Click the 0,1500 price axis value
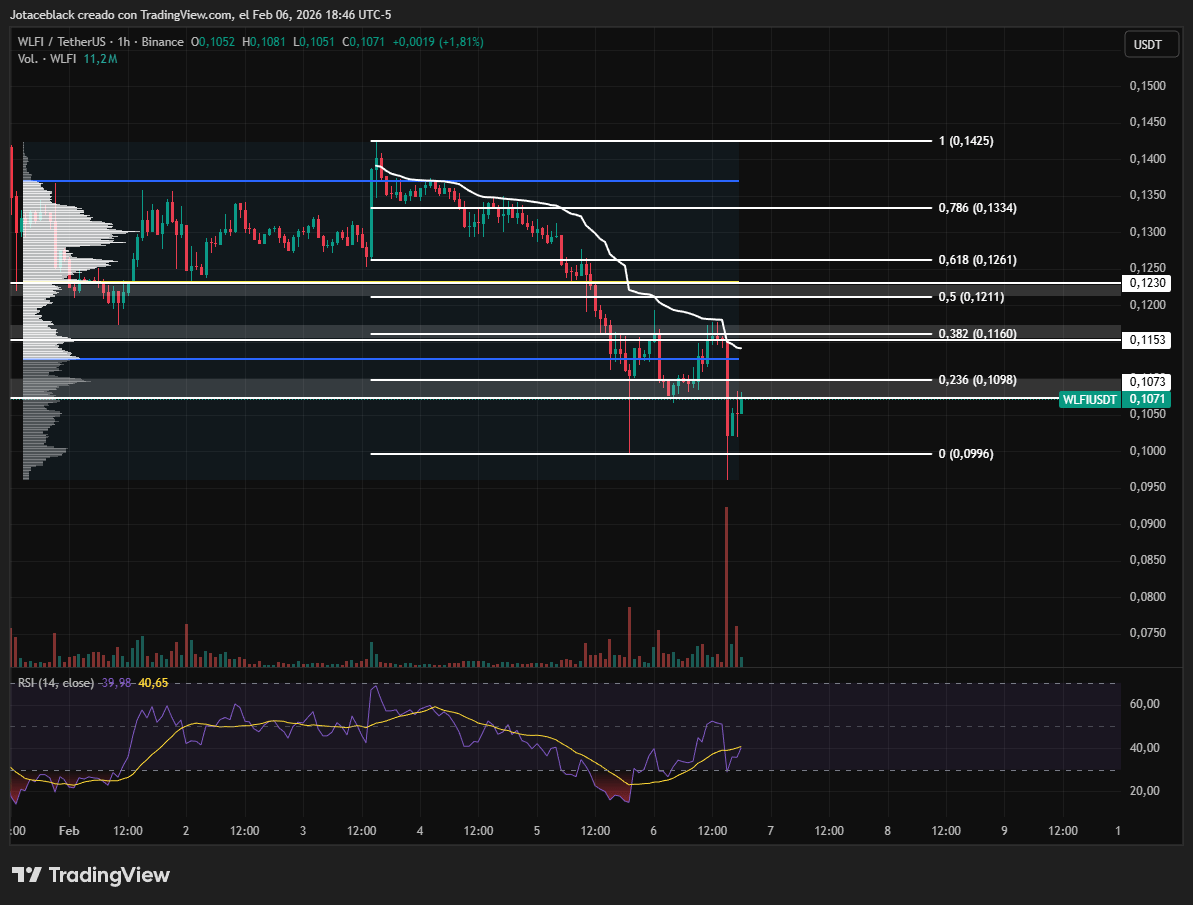The height and width of the screenshot is (905, 1193). (1146, 86)
